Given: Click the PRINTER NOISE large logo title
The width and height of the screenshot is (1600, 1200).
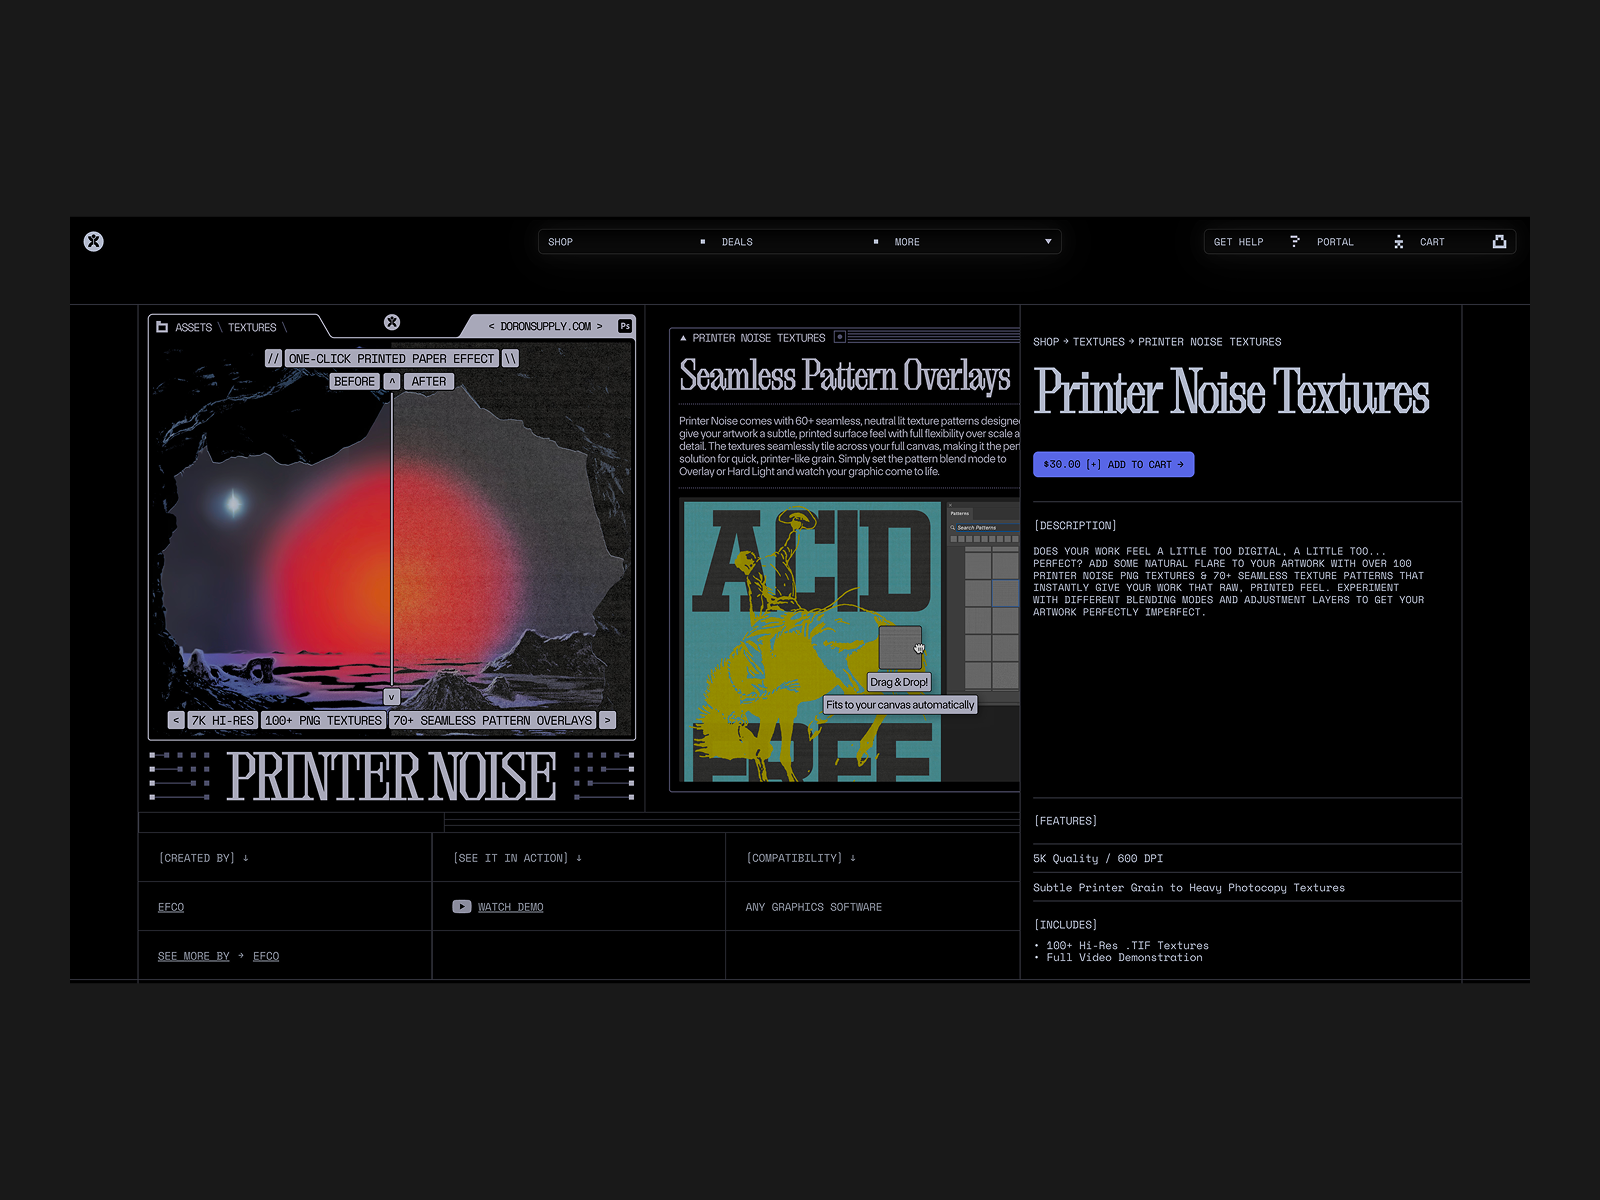Looking at the screenshot, I should tap(392, 777).
